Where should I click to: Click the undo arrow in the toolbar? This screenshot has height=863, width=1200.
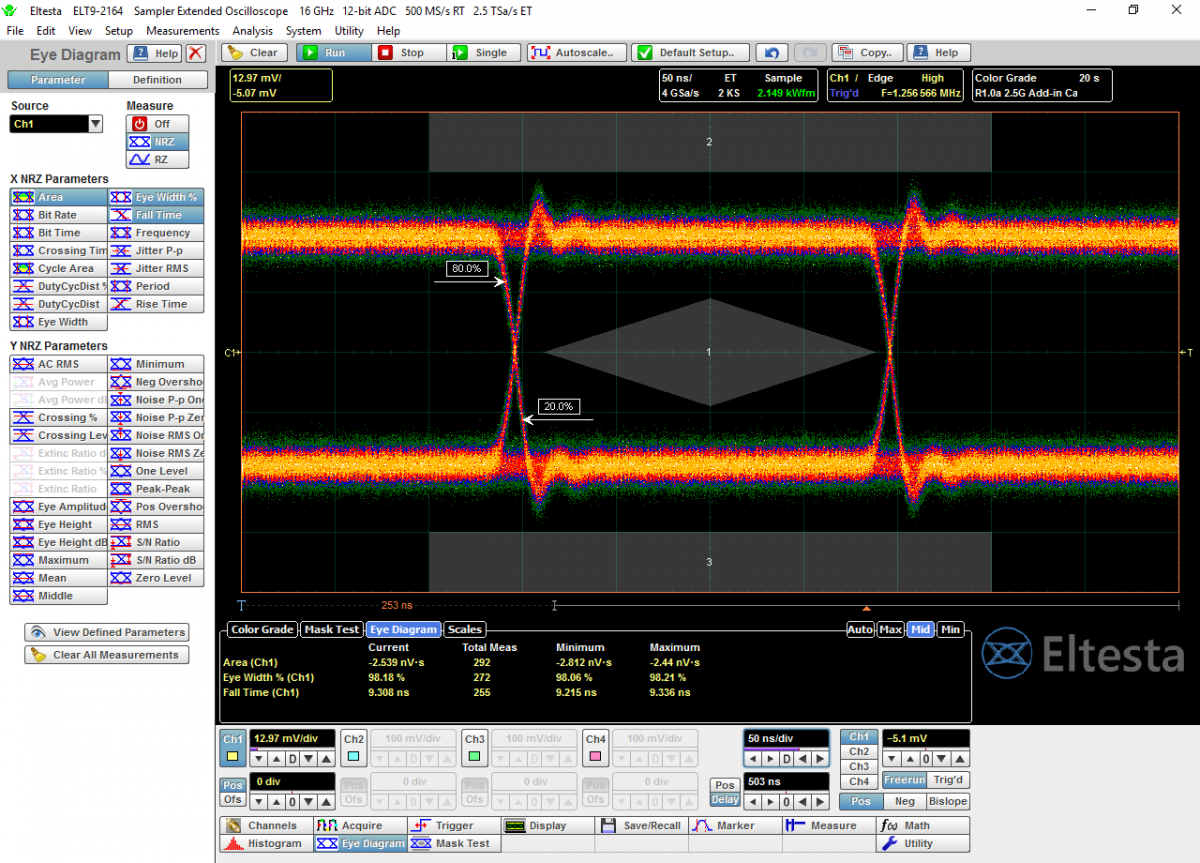(x=771, y=53)
